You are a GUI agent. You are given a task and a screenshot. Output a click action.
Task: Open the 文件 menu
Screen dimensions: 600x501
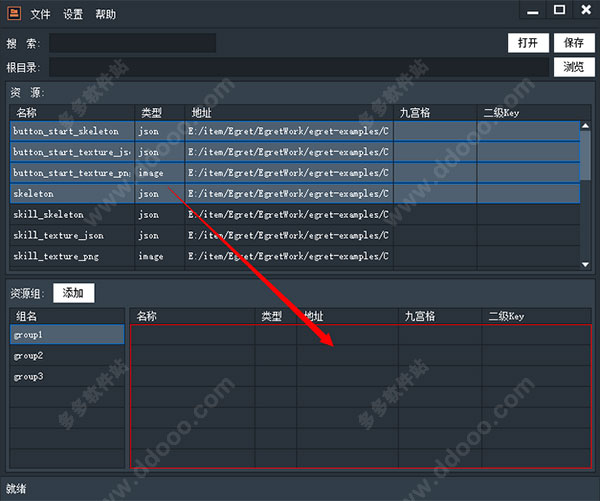(40, 15)
